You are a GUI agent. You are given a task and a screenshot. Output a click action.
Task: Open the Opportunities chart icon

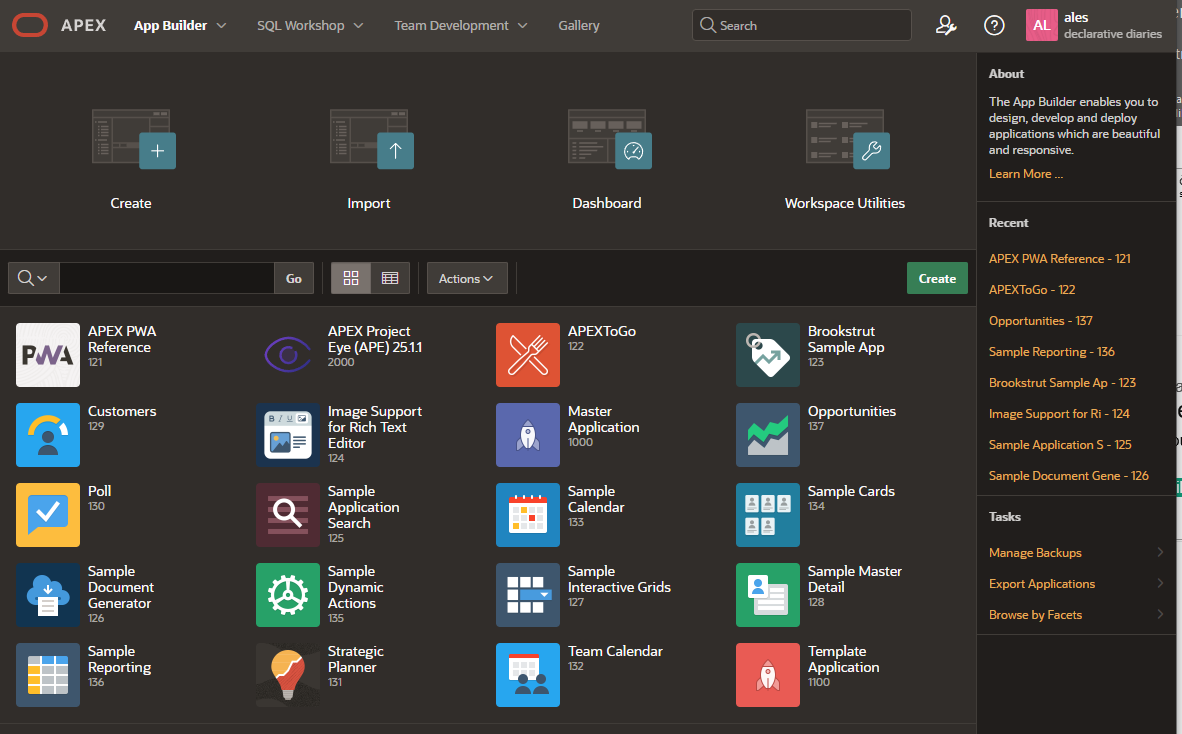(x=767, y=435)
